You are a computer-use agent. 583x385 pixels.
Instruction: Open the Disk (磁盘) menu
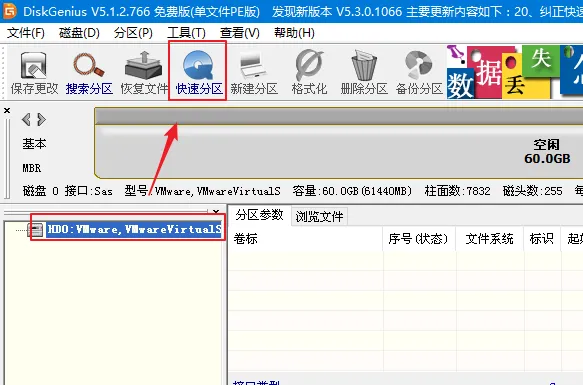pyautogui.click(x=79, y=33)
